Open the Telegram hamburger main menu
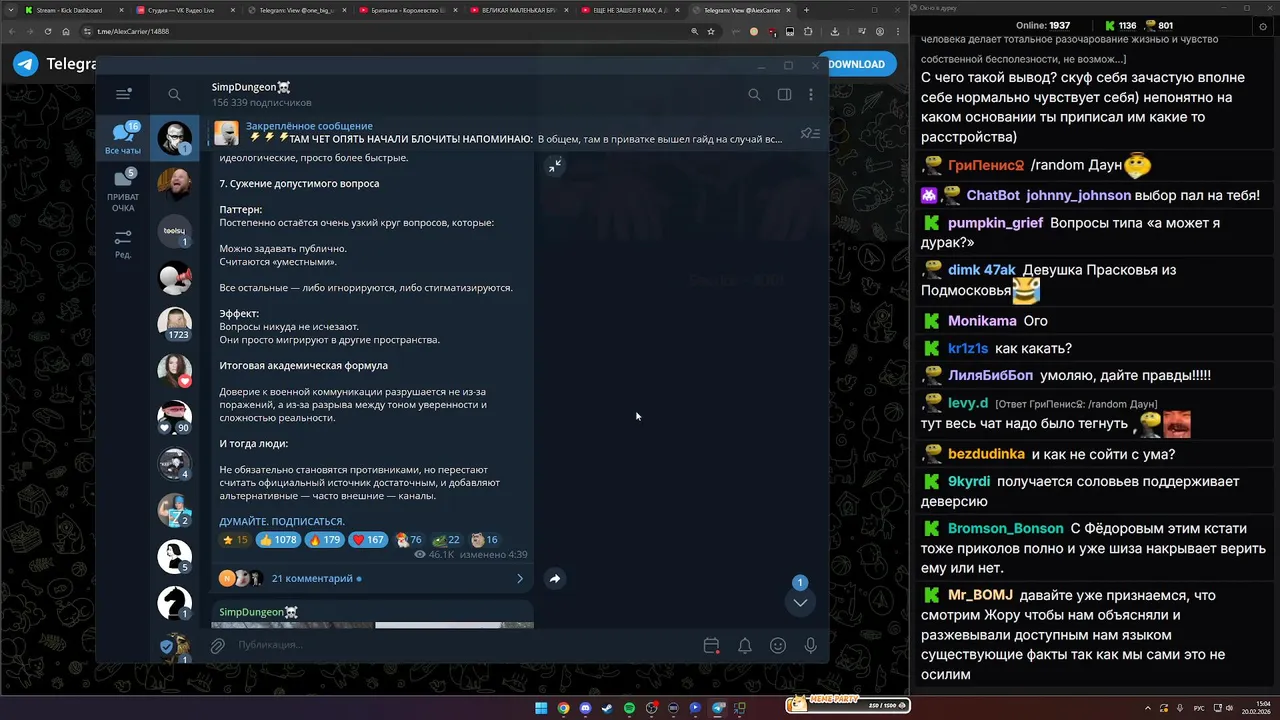The height and width of the screenshot is (720, 1280). [x=123, y=94]
